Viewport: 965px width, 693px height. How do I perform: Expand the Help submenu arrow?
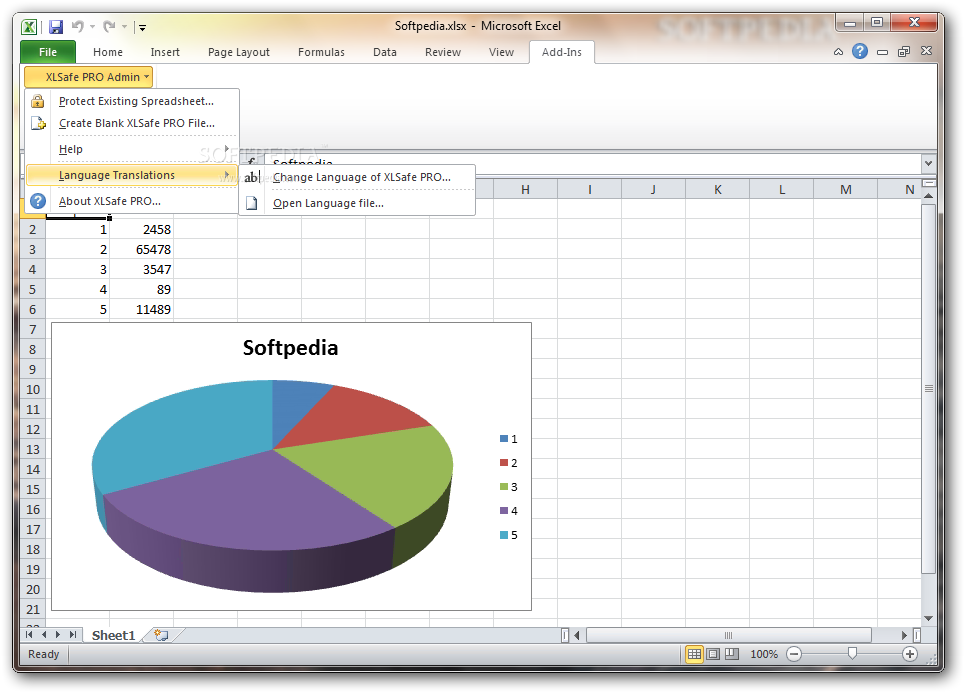[227, 149]
